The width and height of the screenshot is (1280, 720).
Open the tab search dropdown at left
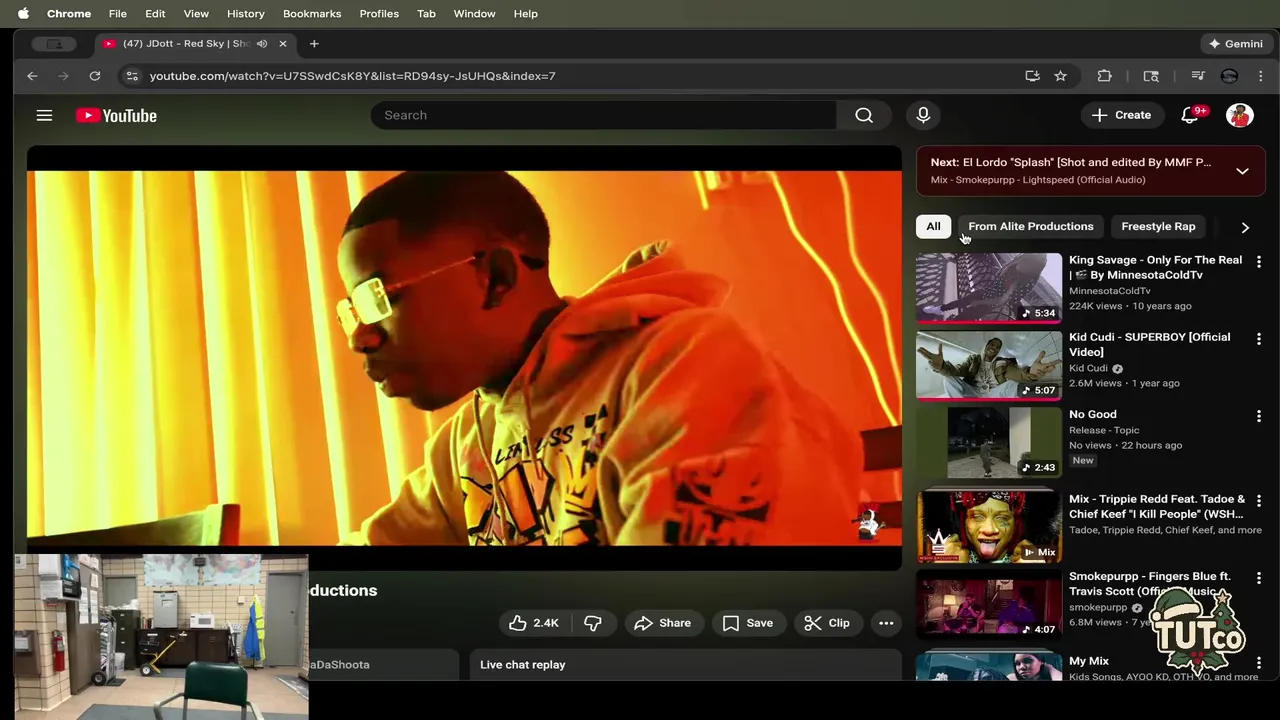pyautogui.click(x=54, y=44)
